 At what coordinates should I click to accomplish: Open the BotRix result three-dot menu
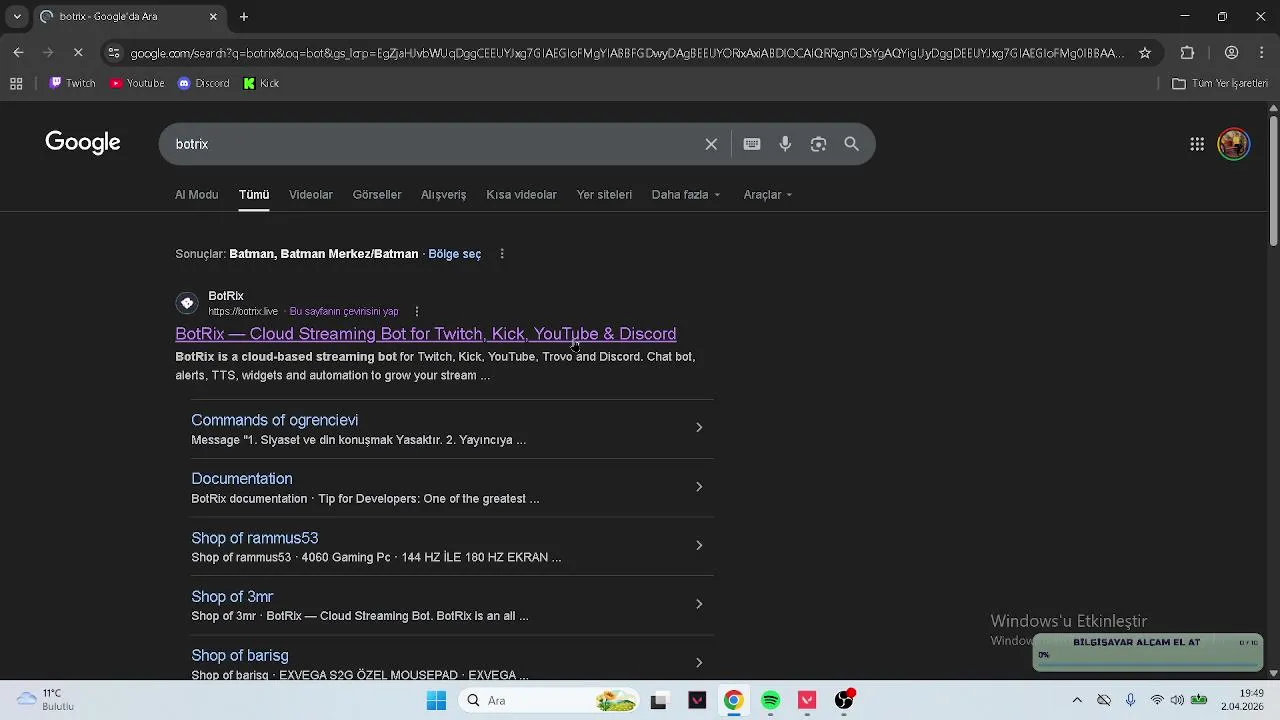pyautogui.click(x=417, y=311)
